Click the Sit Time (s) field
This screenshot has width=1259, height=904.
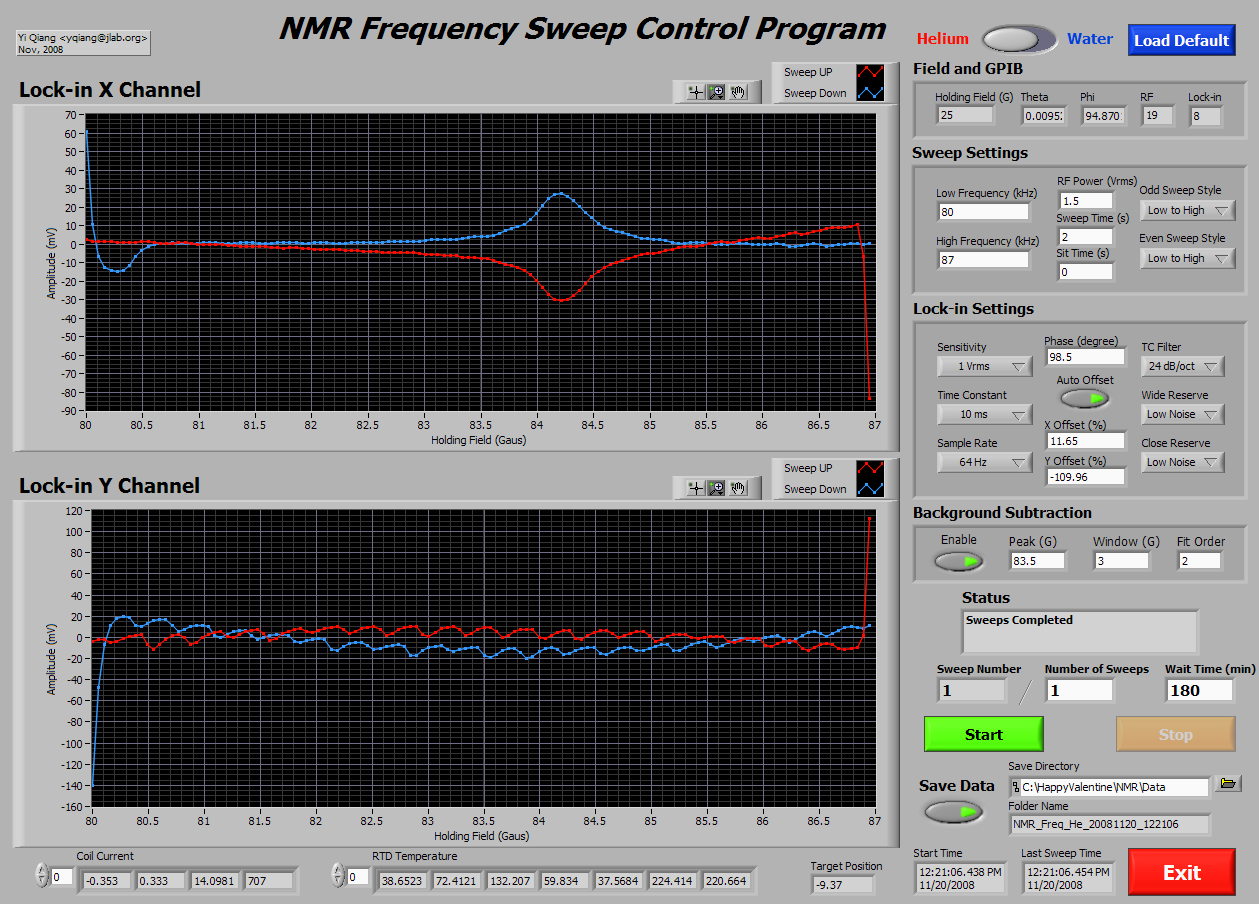coord(1086,272)
